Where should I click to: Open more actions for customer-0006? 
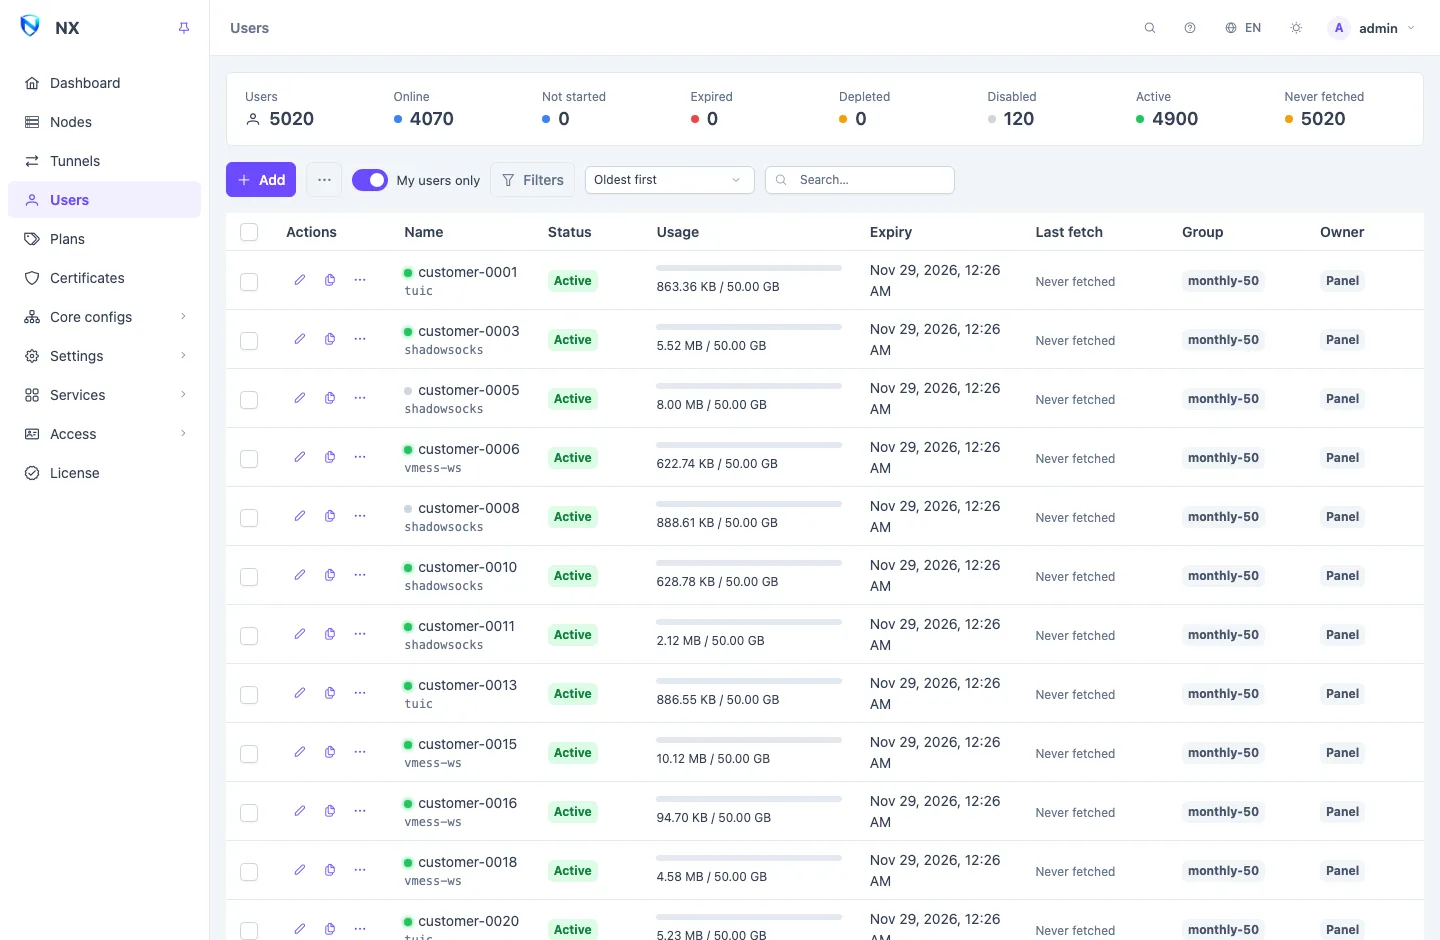coord(360,457)
